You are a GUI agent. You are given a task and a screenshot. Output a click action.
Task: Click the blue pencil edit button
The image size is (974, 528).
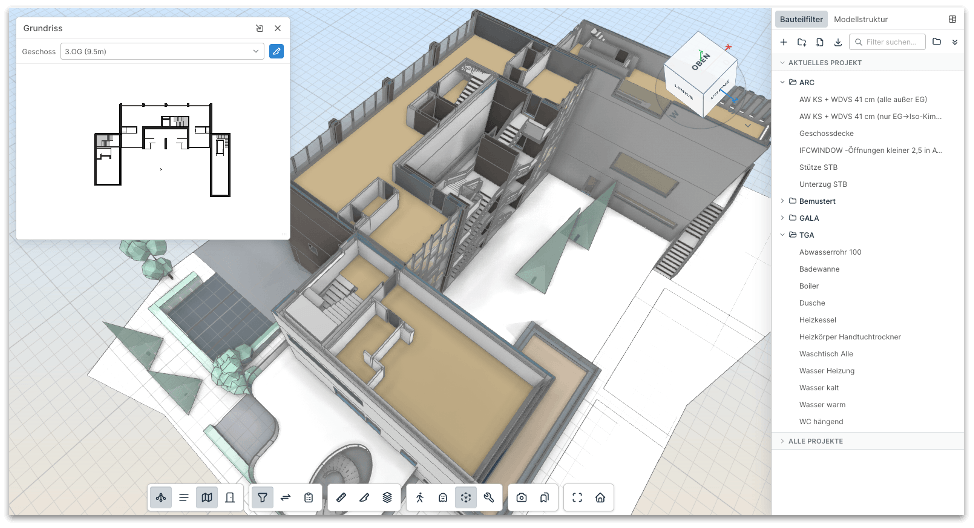pos(276,52)
